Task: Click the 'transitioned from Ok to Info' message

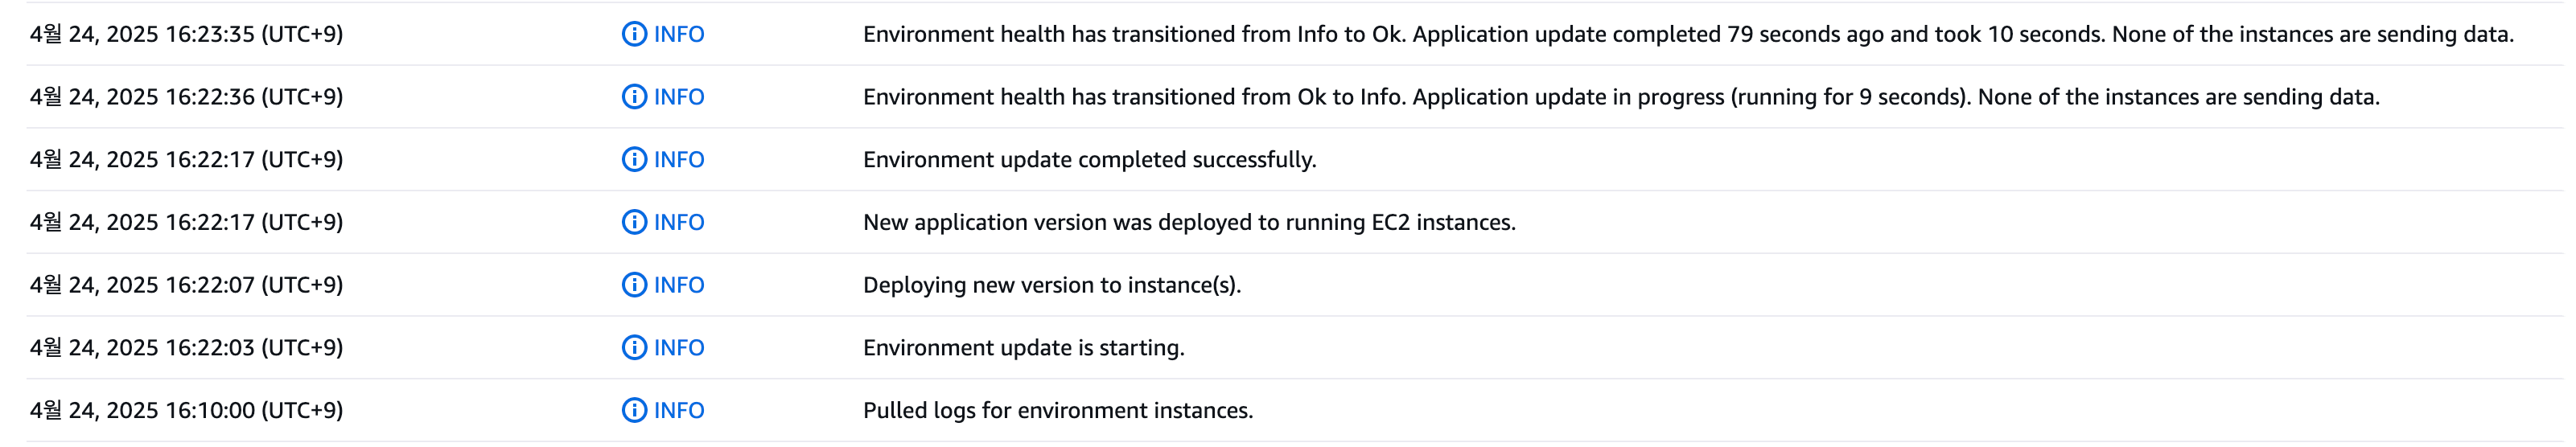Action: [1621, 97]
